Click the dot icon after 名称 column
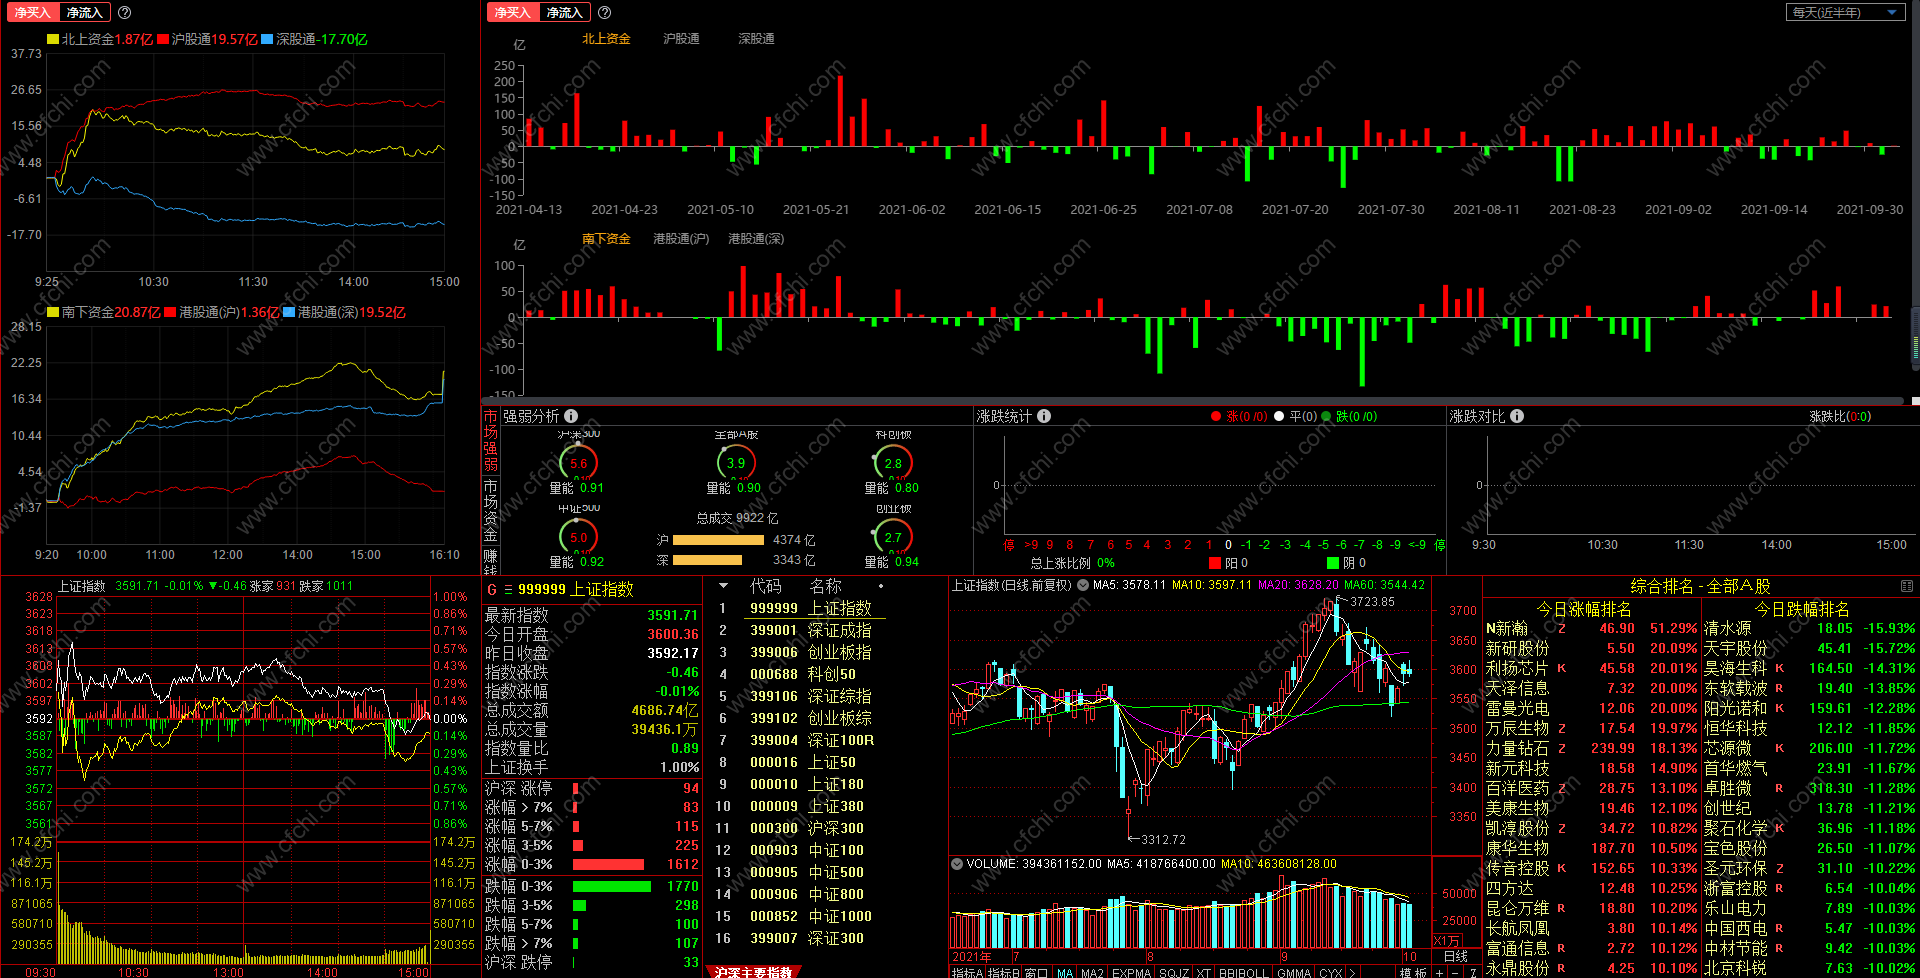This screenshot has height=978, width=1920. click(881, 586)
